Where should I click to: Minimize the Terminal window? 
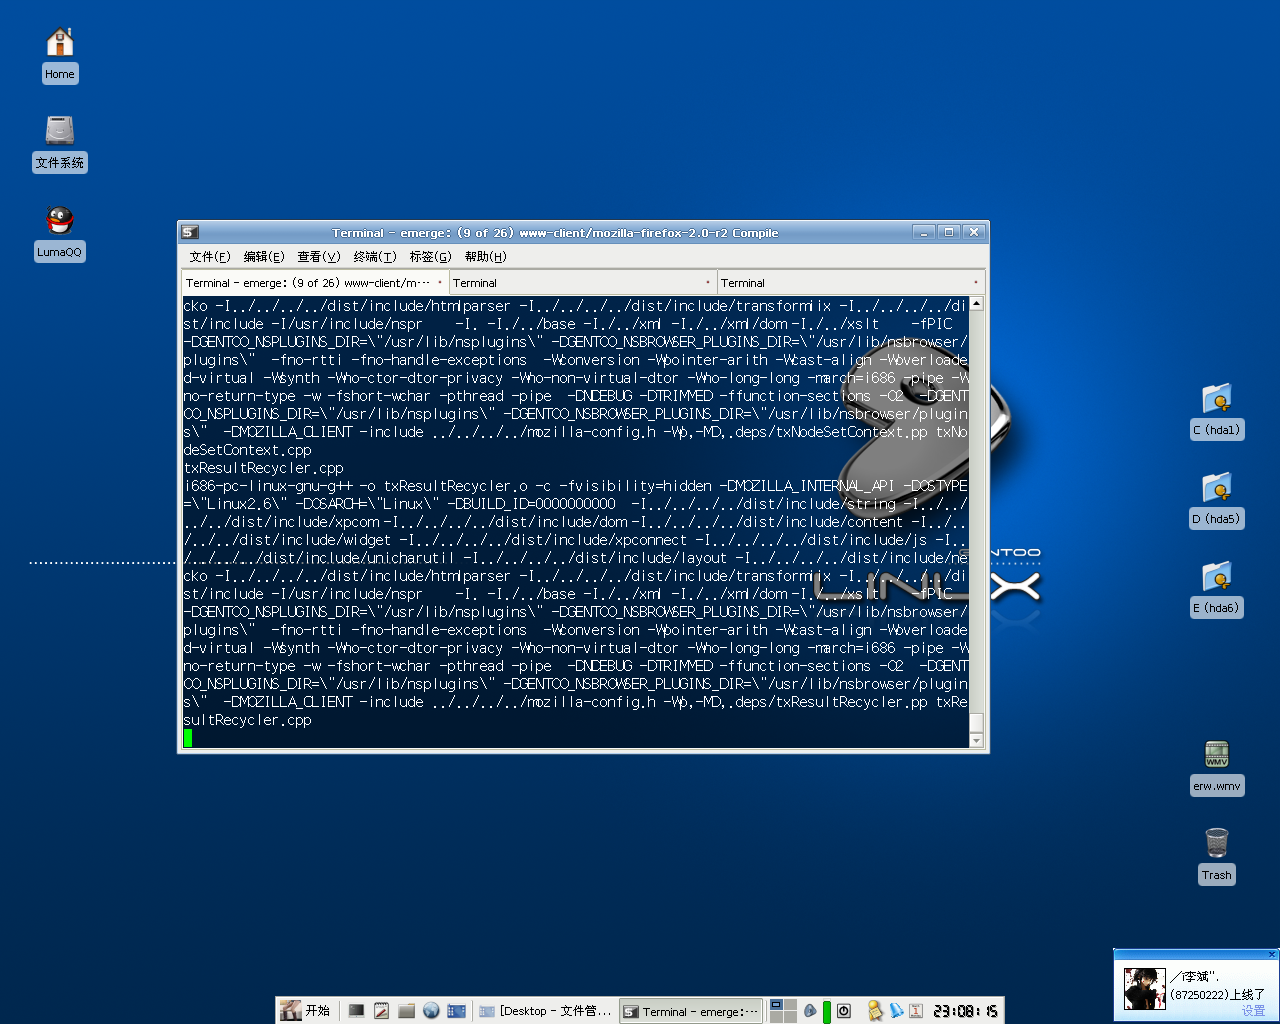point(924,232)
